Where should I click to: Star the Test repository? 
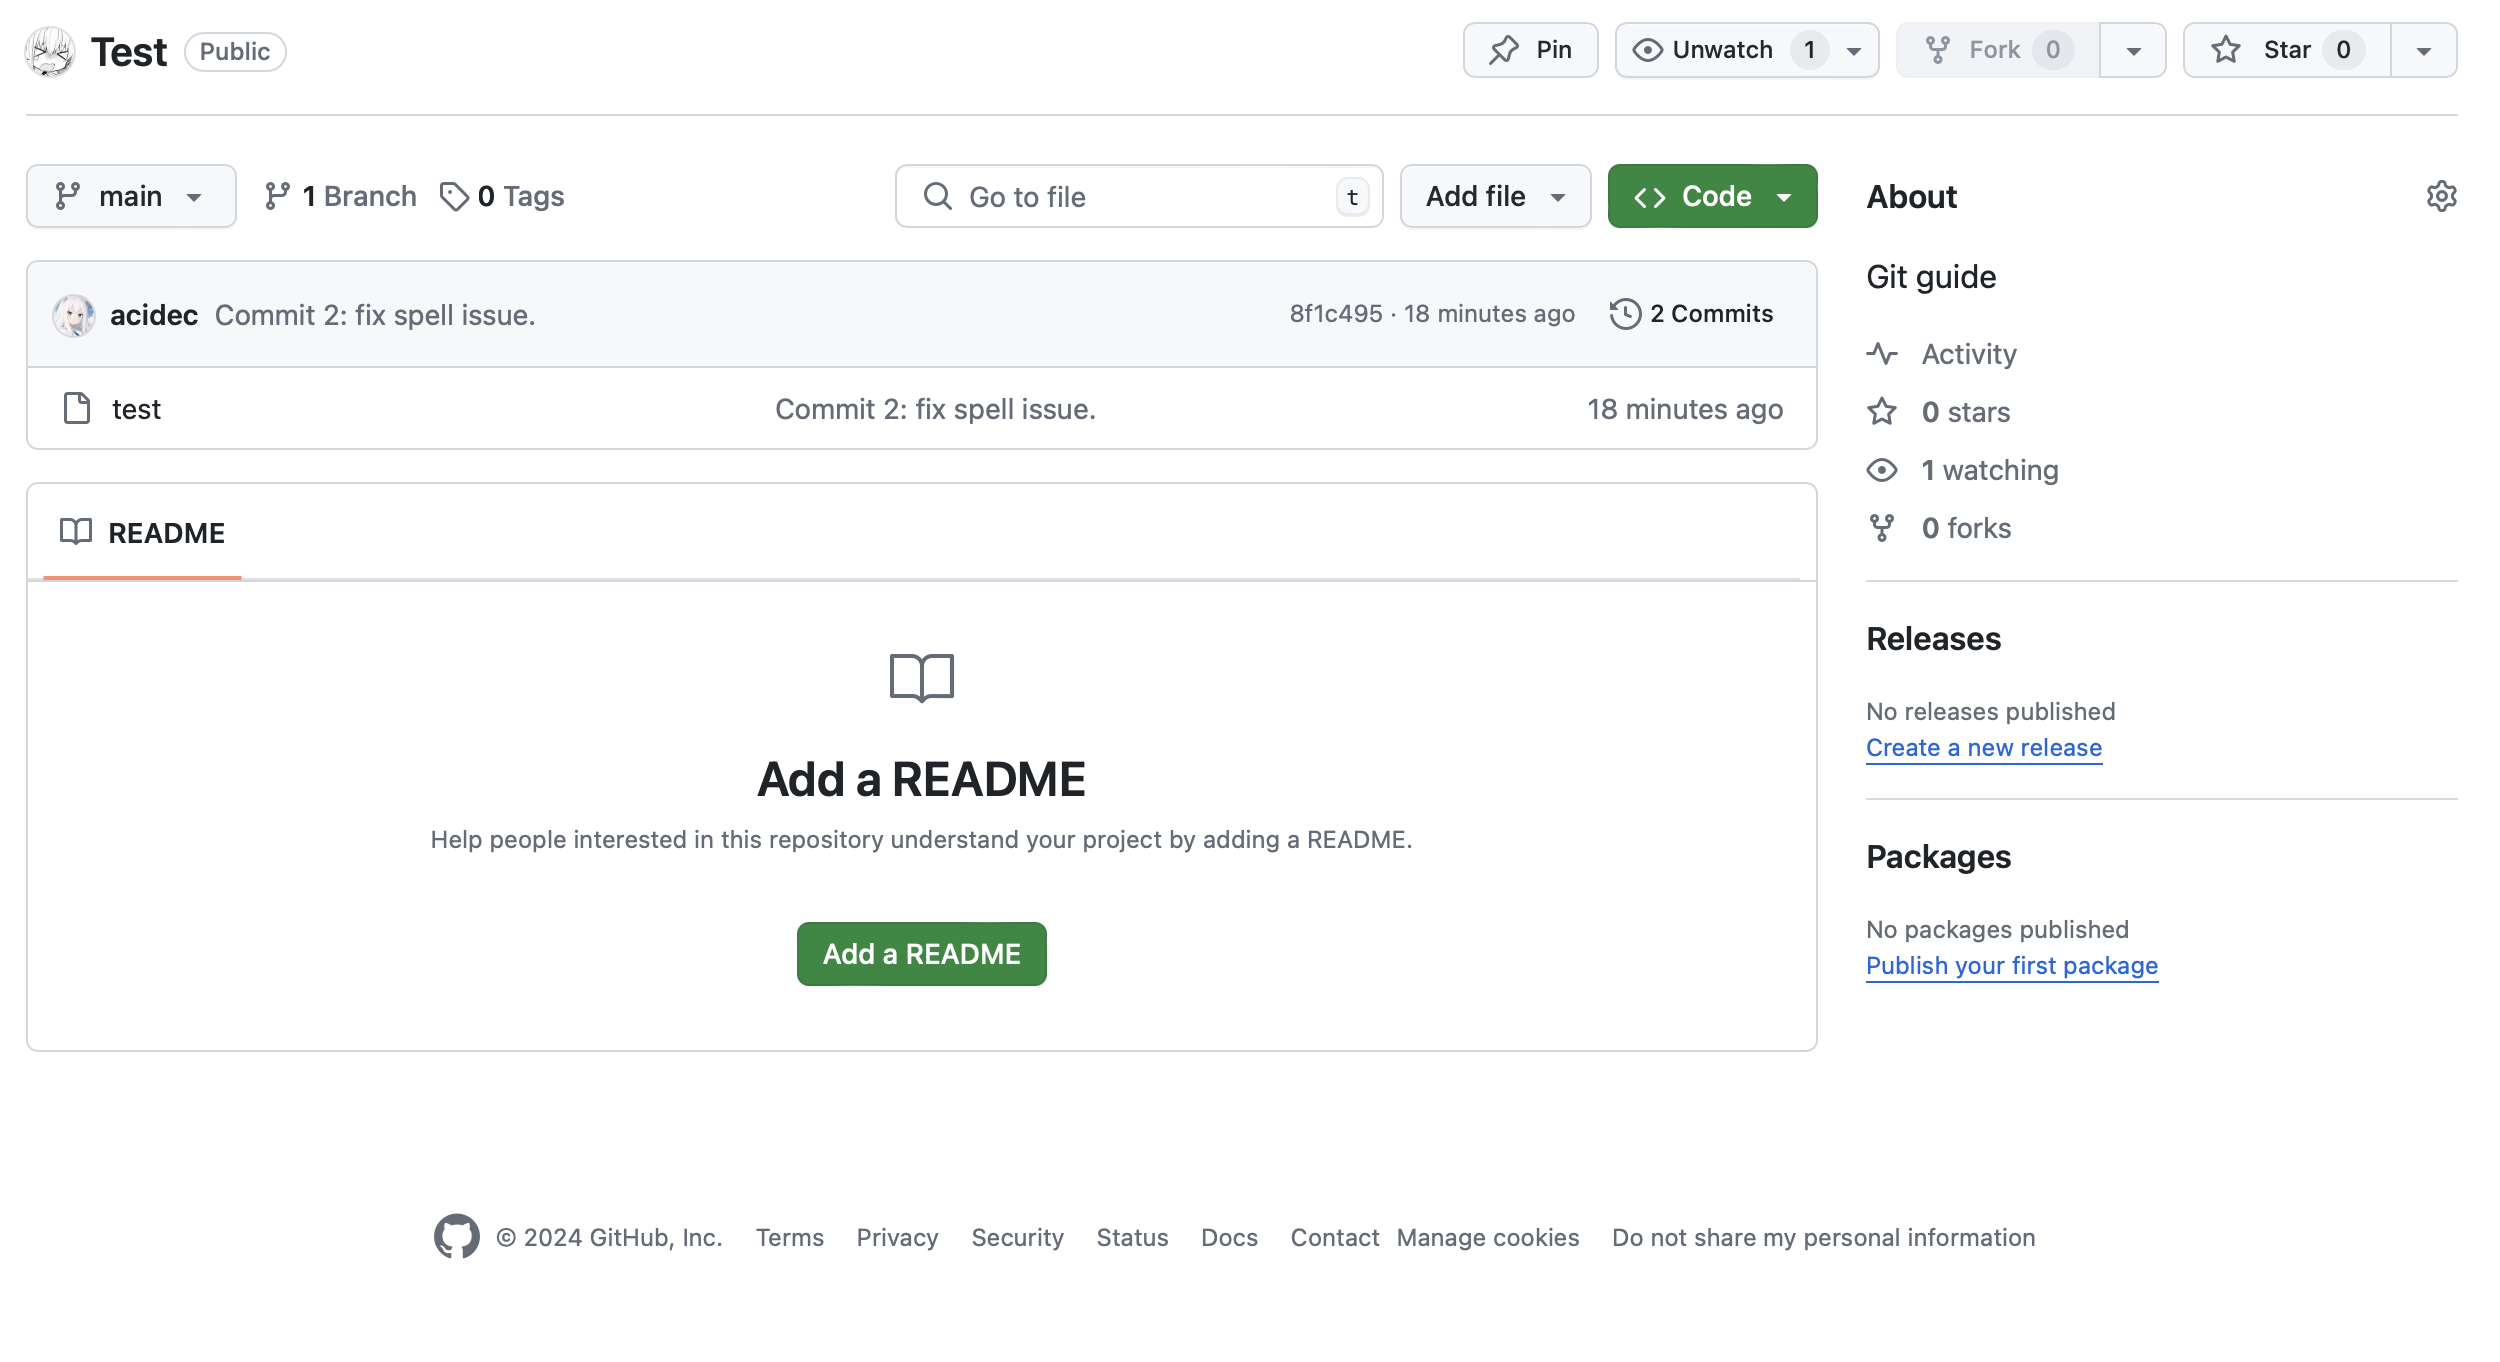(x=2286, y=50)
